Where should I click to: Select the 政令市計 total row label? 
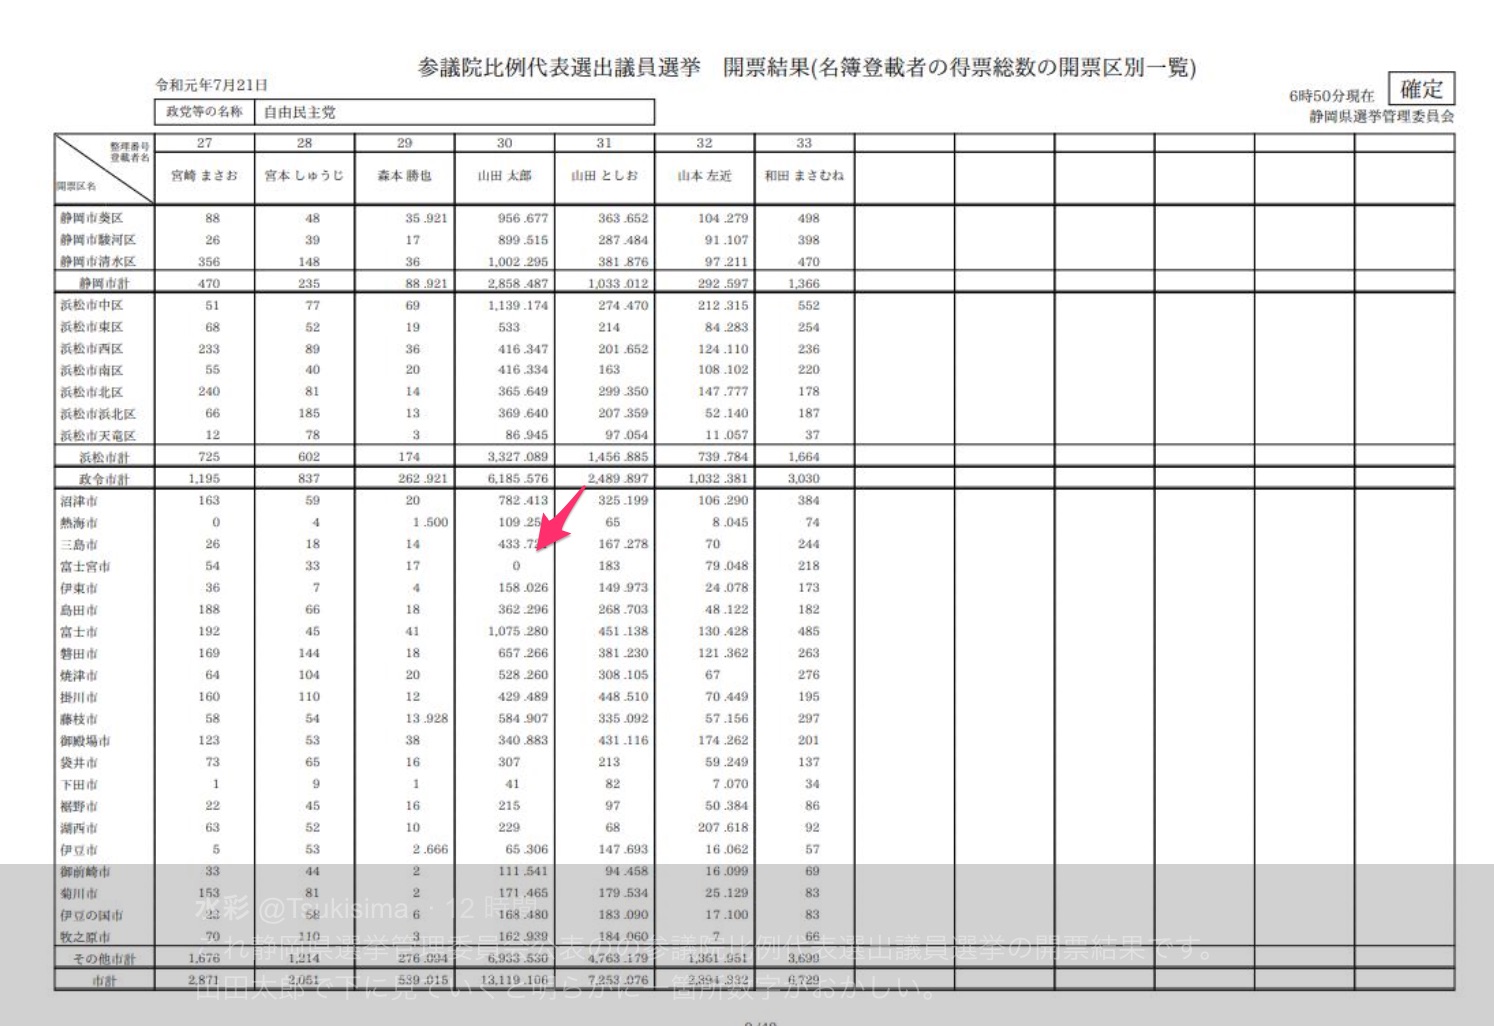pos(104,479)
